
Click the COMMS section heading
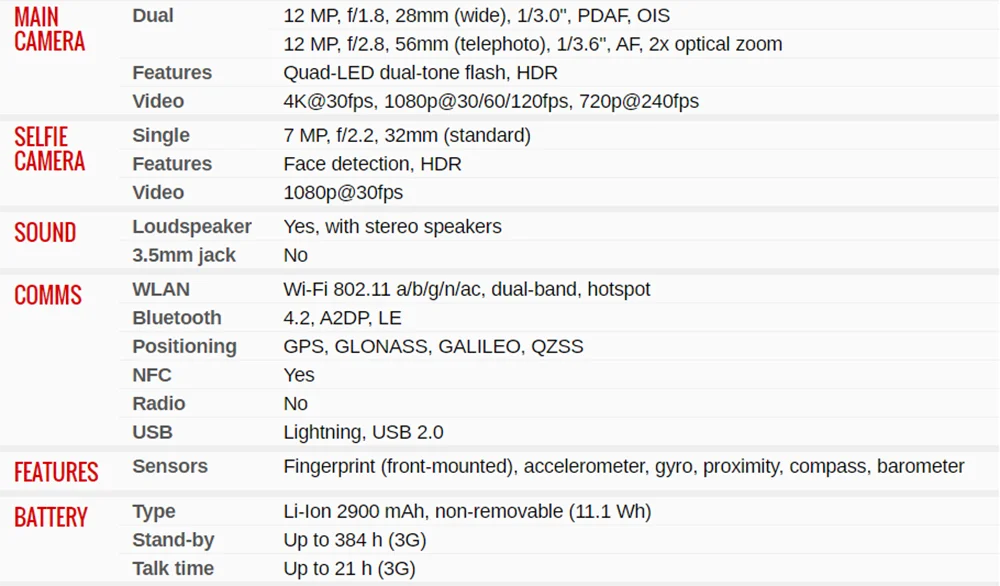[x=48, y=296]
